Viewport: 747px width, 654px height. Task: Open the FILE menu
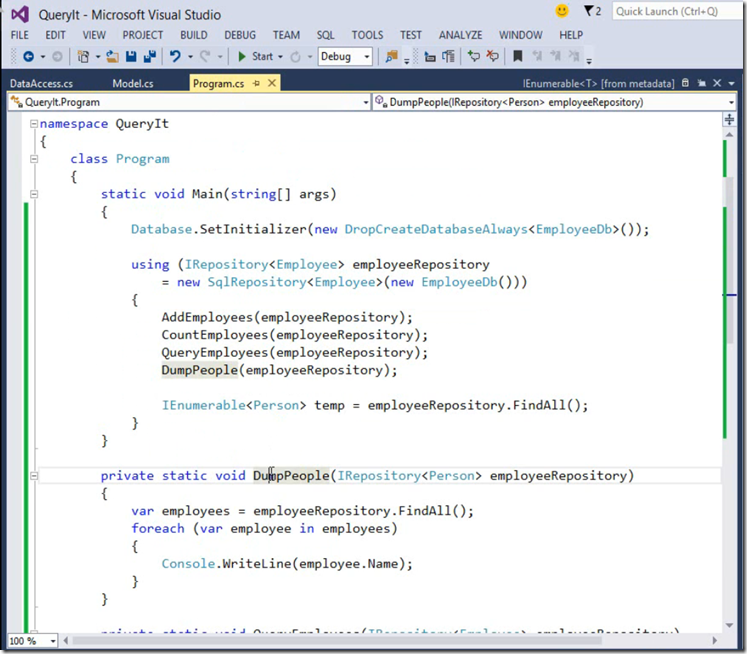(20, 35)
